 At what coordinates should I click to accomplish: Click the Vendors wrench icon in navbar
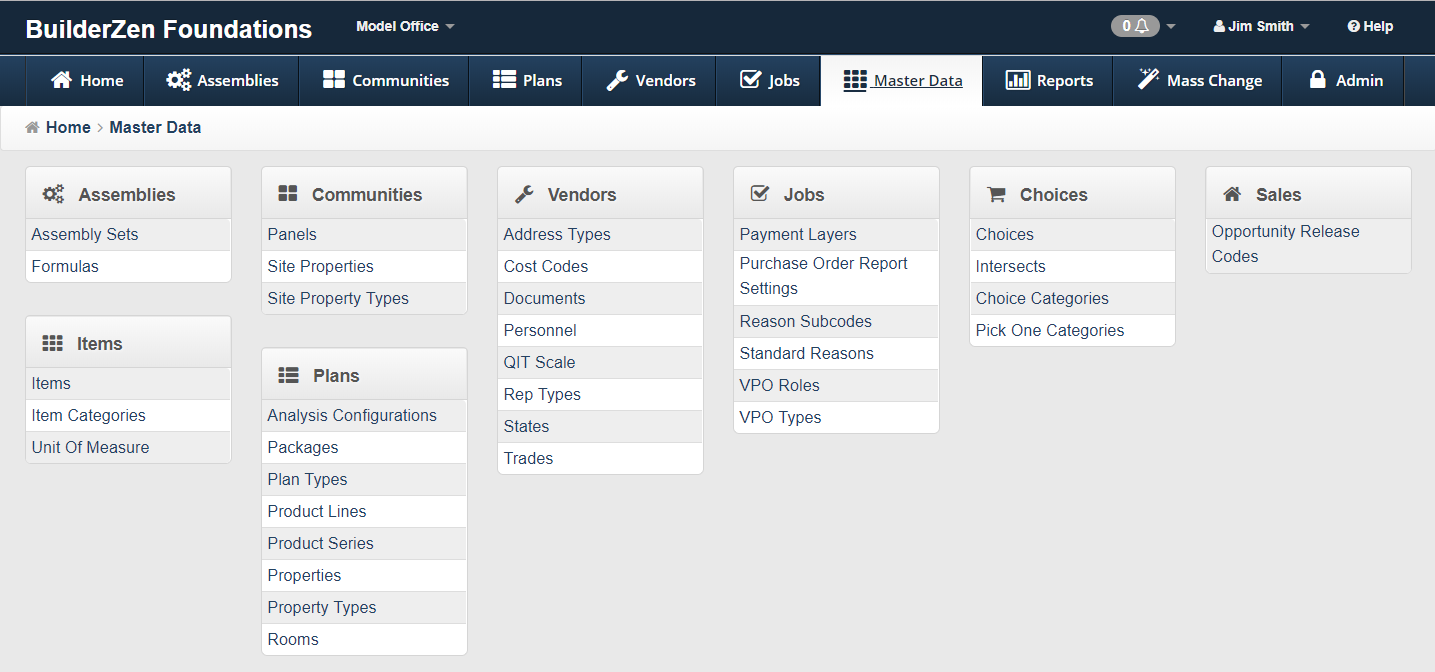tap(617, 80)
